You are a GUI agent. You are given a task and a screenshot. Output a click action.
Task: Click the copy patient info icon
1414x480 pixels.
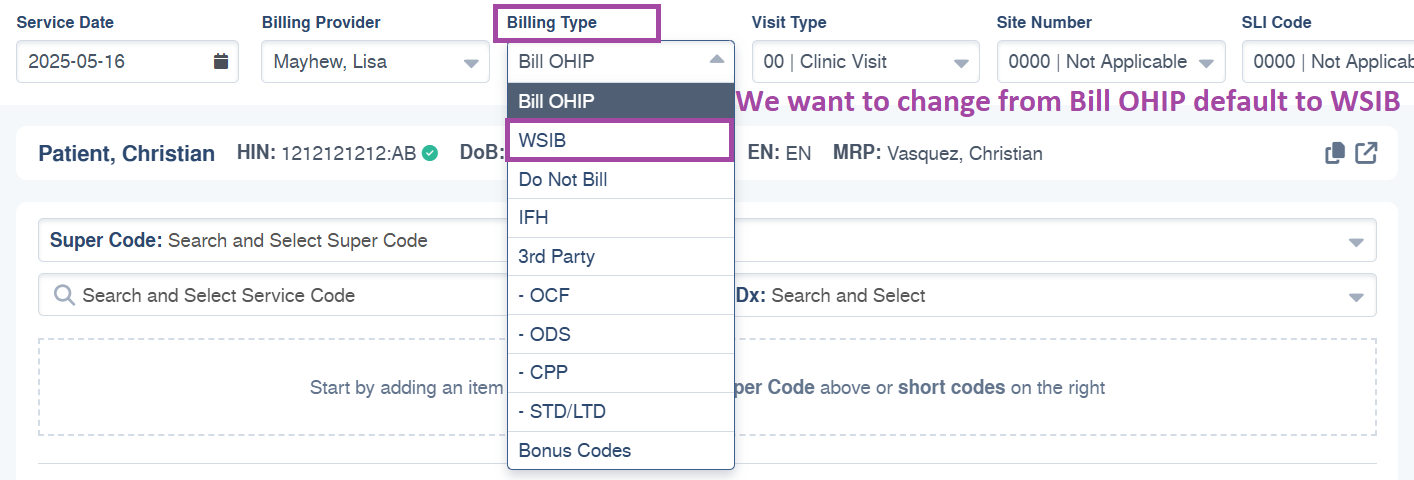tap(1334, 153)
